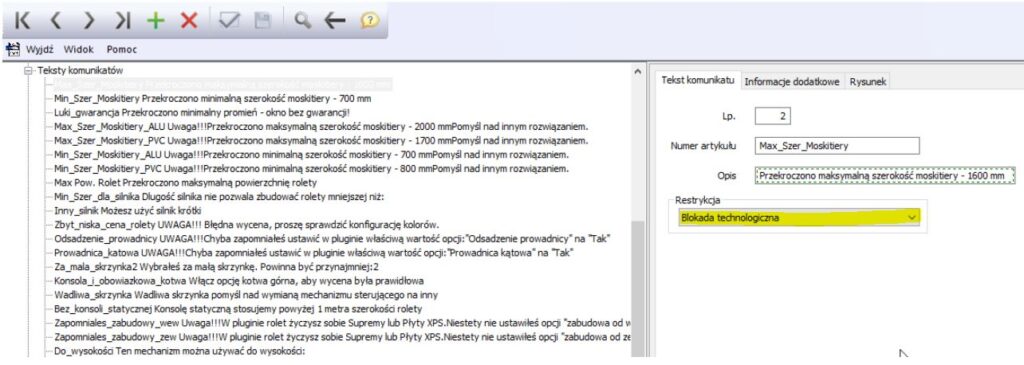Open the Widok menu

pos(78,50)
